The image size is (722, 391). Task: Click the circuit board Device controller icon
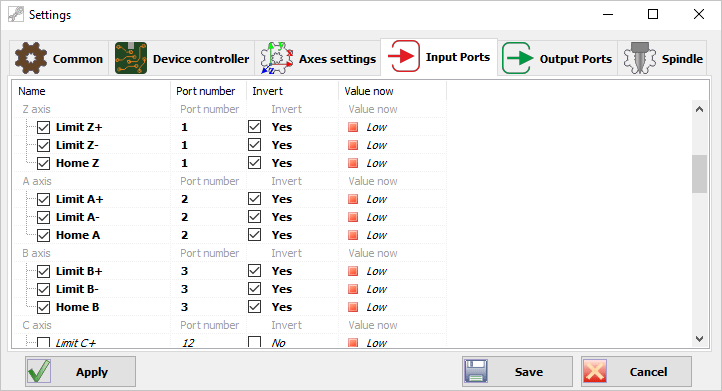click(x=131, y=58)
